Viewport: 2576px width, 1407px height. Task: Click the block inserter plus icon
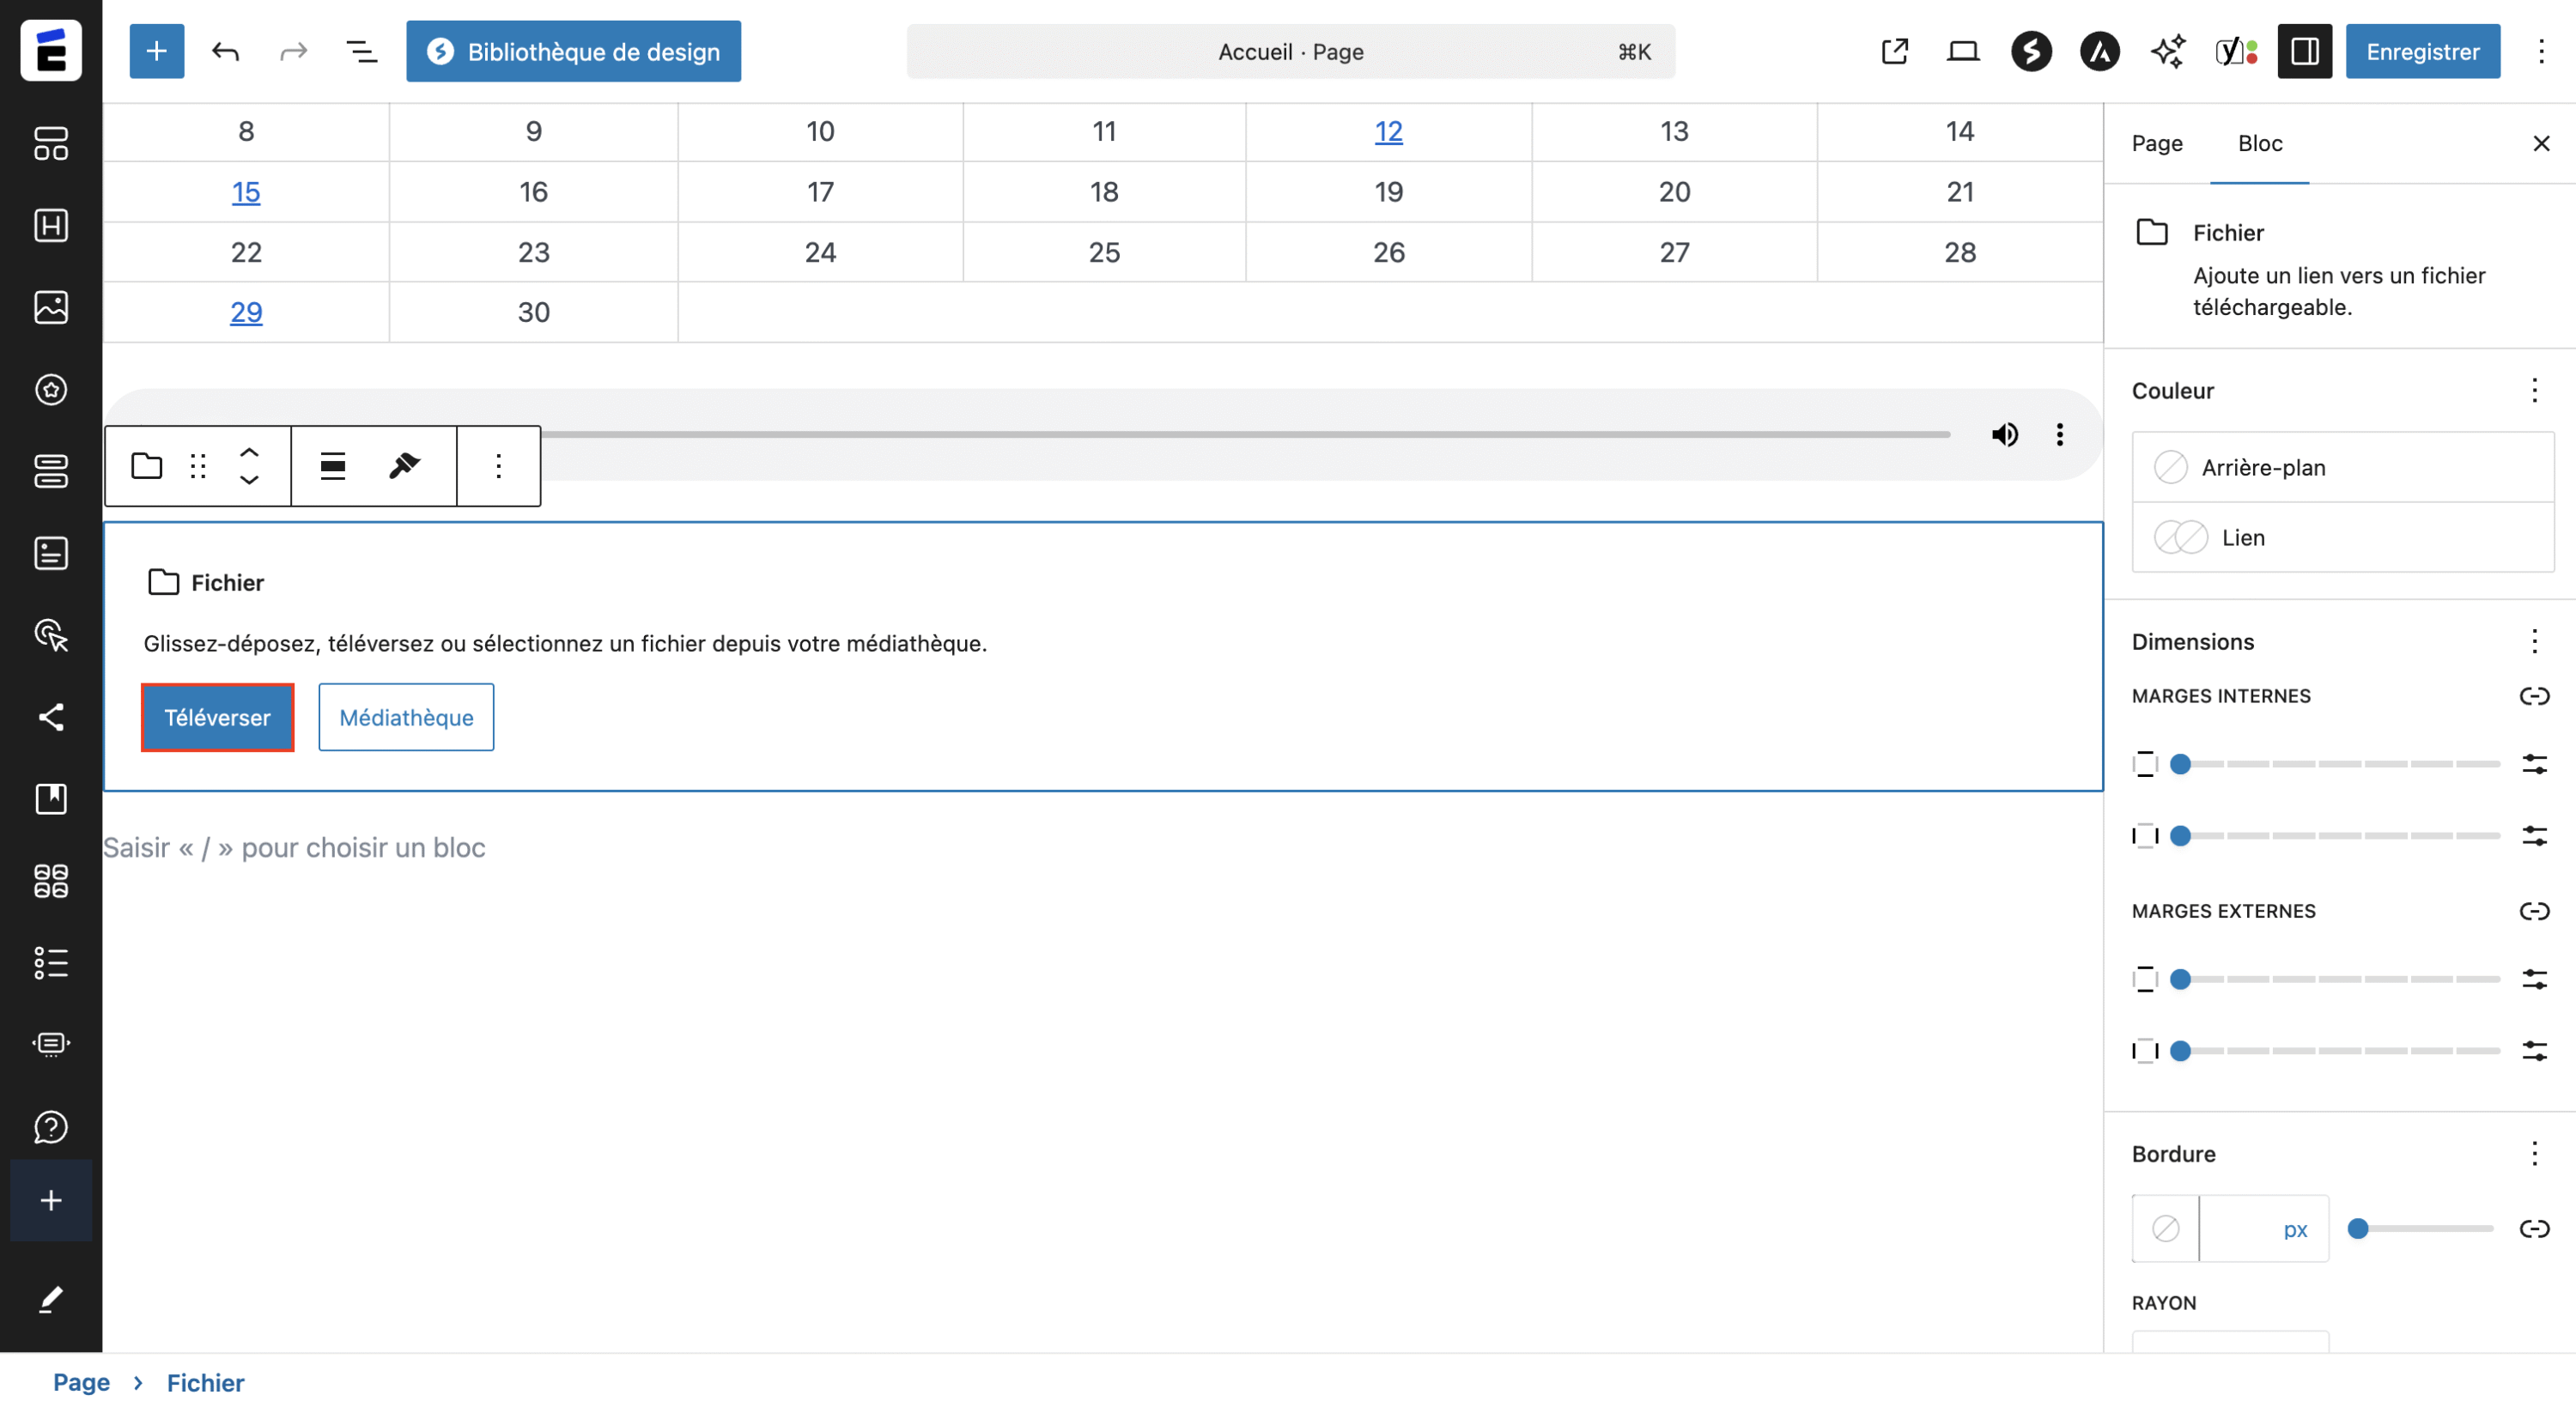[156, 51]
